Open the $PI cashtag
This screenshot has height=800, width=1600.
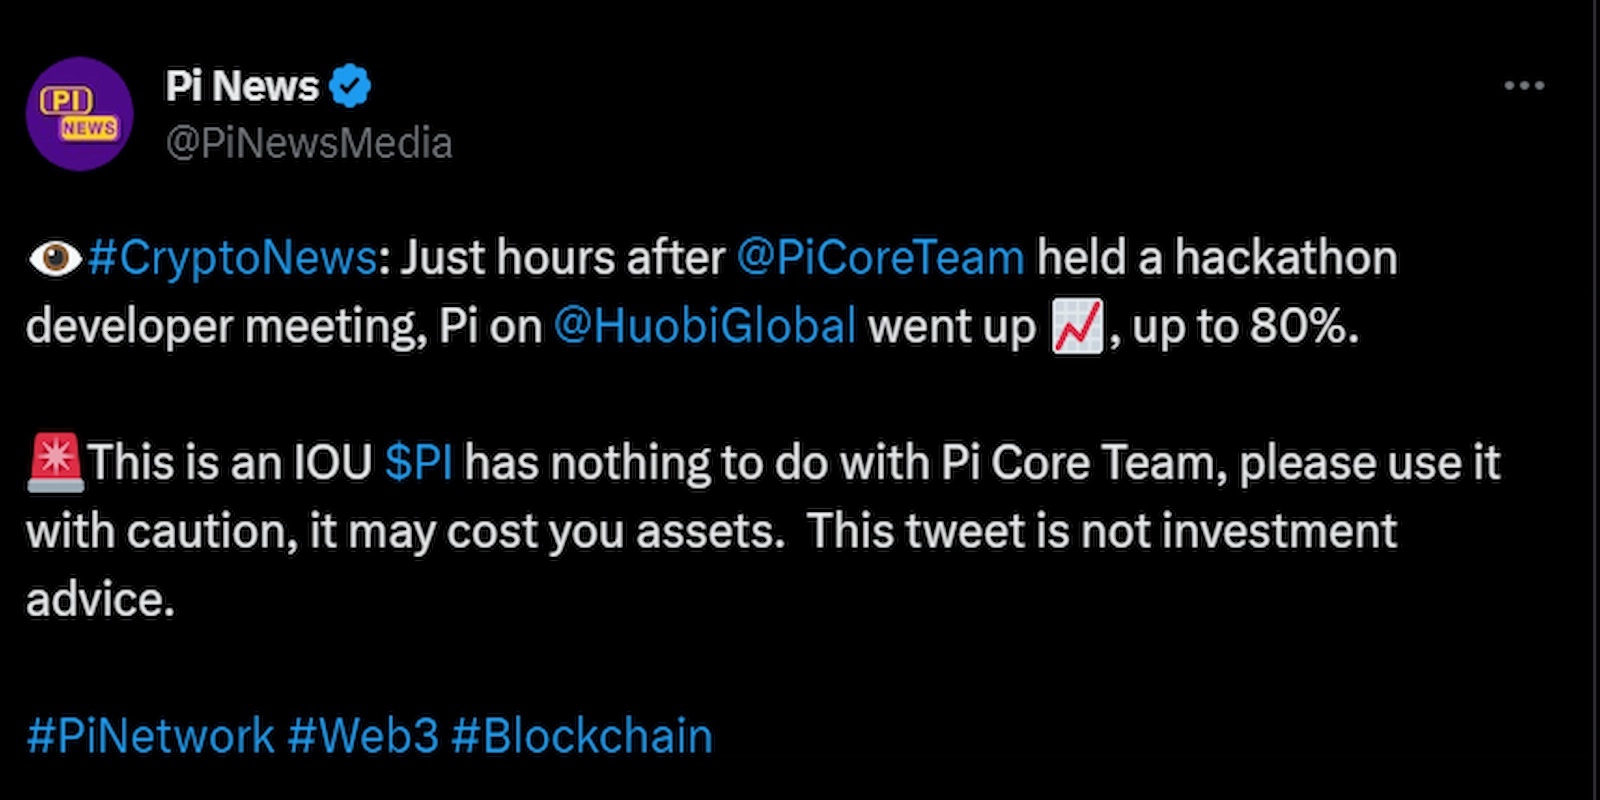click(418, 464)
